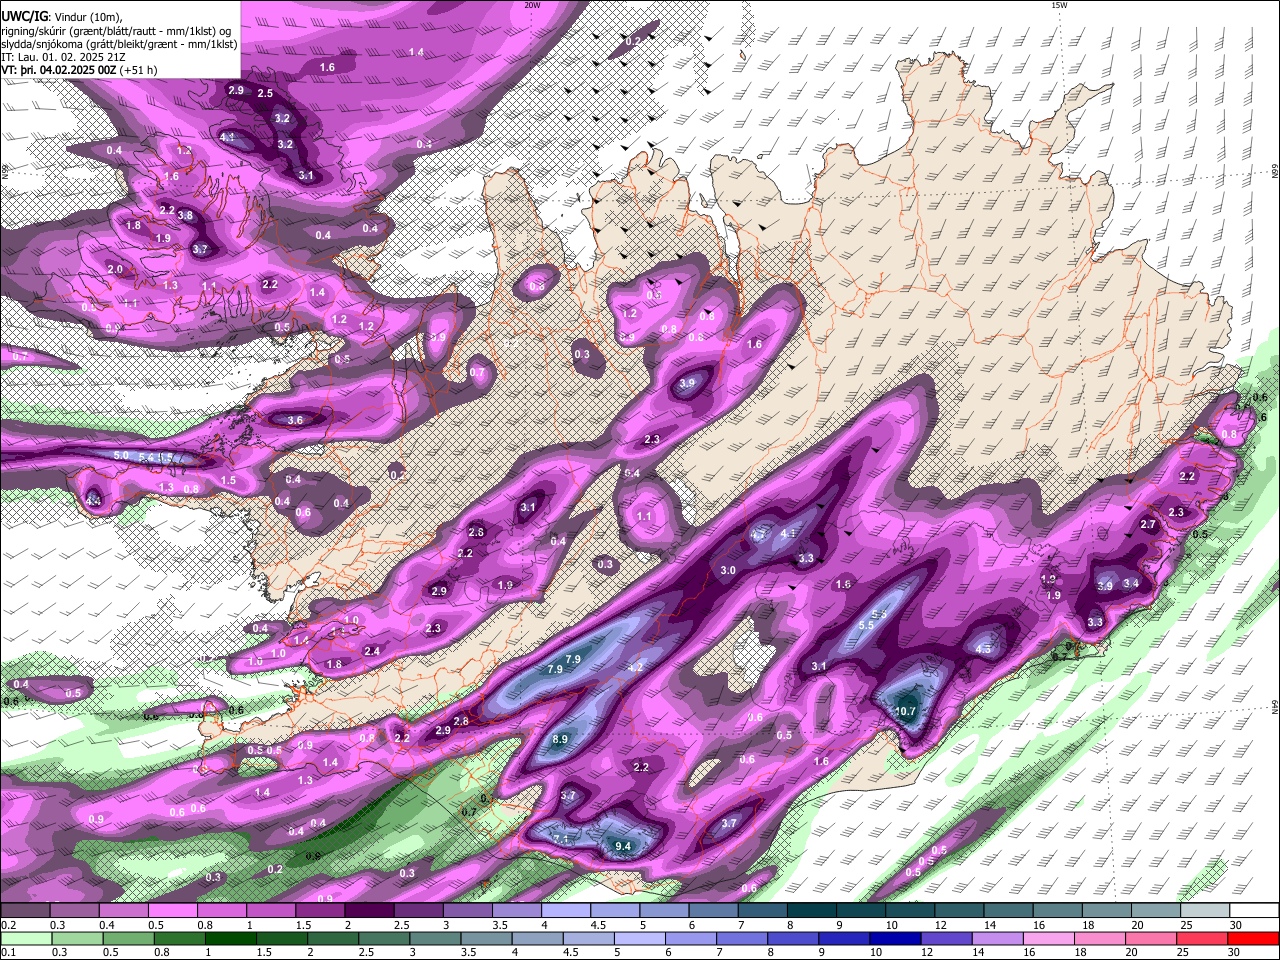Click the 'VT: þri. 04.02.2025 00Z' valid time
Screen dimensions: 1280x960
pyautogui.click(x=58, y=70)
